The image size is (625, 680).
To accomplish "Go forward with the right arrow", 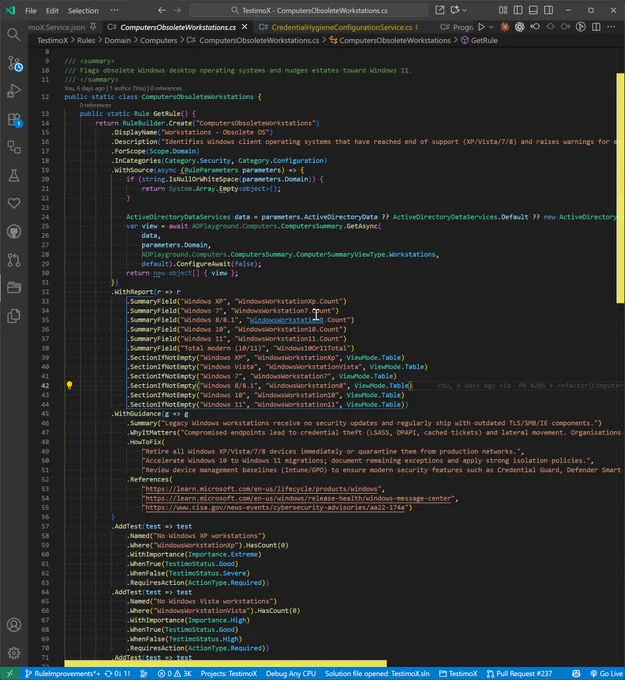I will (x=177, y=10).
